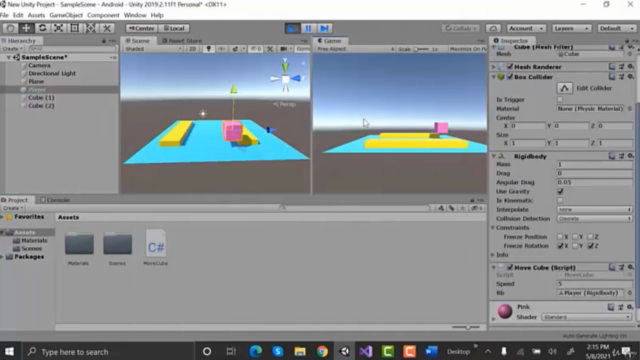Open the Window menu
Viewport: 640px width, 360px height.
click(135, 15)
